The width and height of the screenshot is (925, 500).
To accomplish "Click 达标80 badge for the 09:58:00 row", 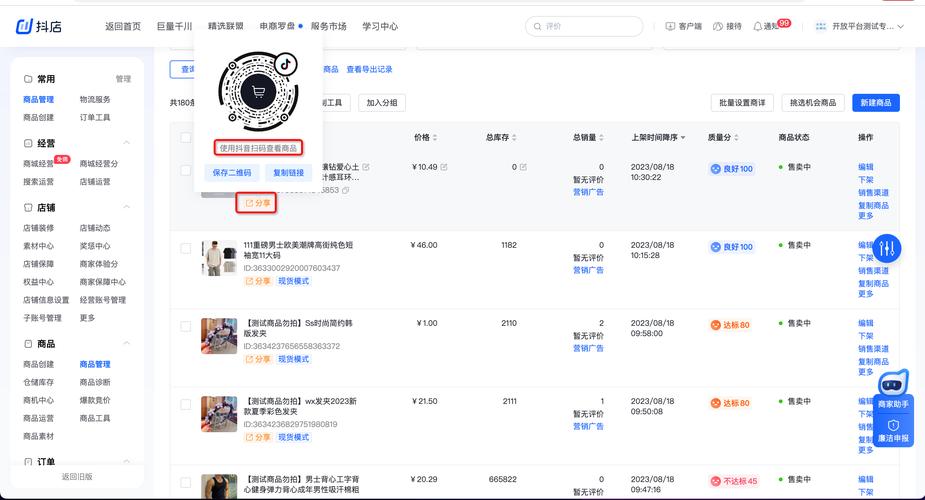I will [x=730, y=325].
